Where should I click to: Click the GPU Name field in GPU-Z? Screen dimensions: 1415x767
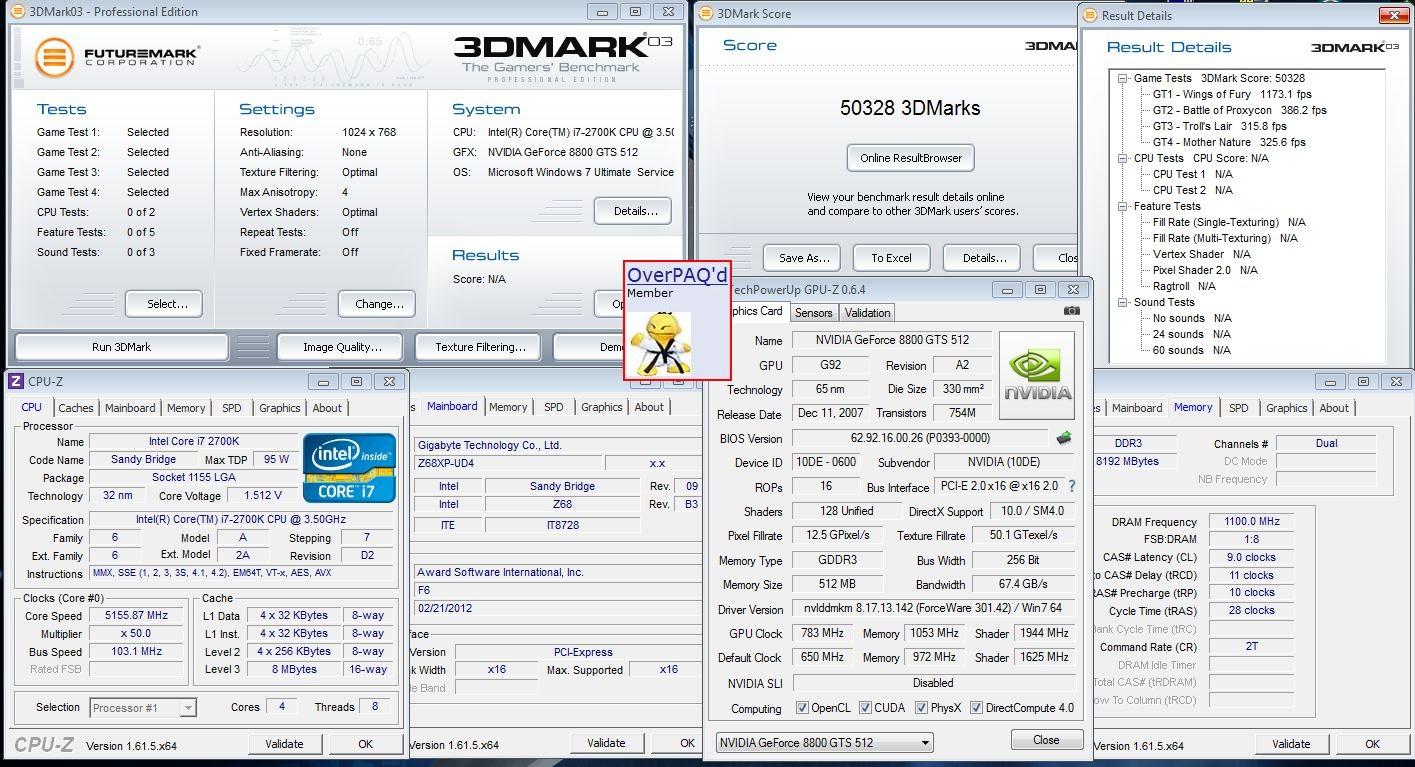tap(892, 340)
